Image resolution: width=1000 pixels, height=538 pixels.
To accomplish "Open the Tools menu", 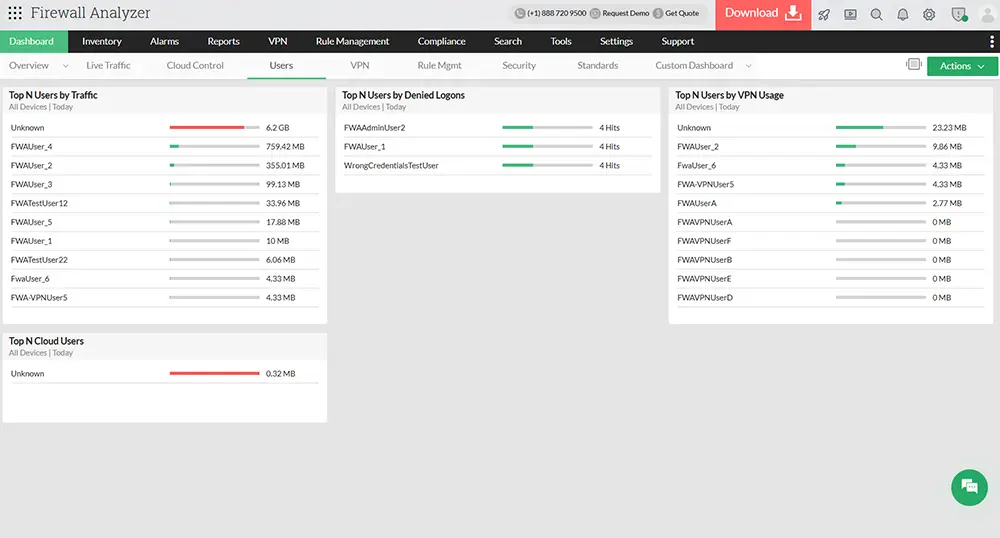I will point(561,41).
